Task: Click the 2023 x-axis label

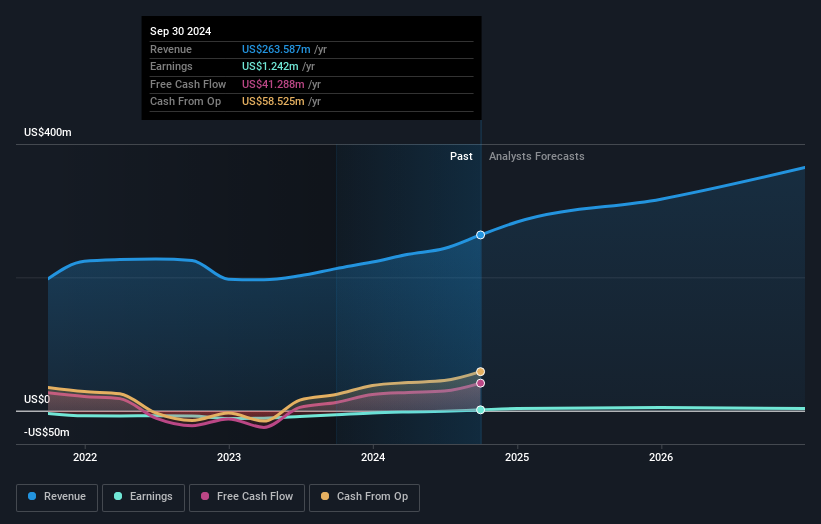Action: coord(229,457)
